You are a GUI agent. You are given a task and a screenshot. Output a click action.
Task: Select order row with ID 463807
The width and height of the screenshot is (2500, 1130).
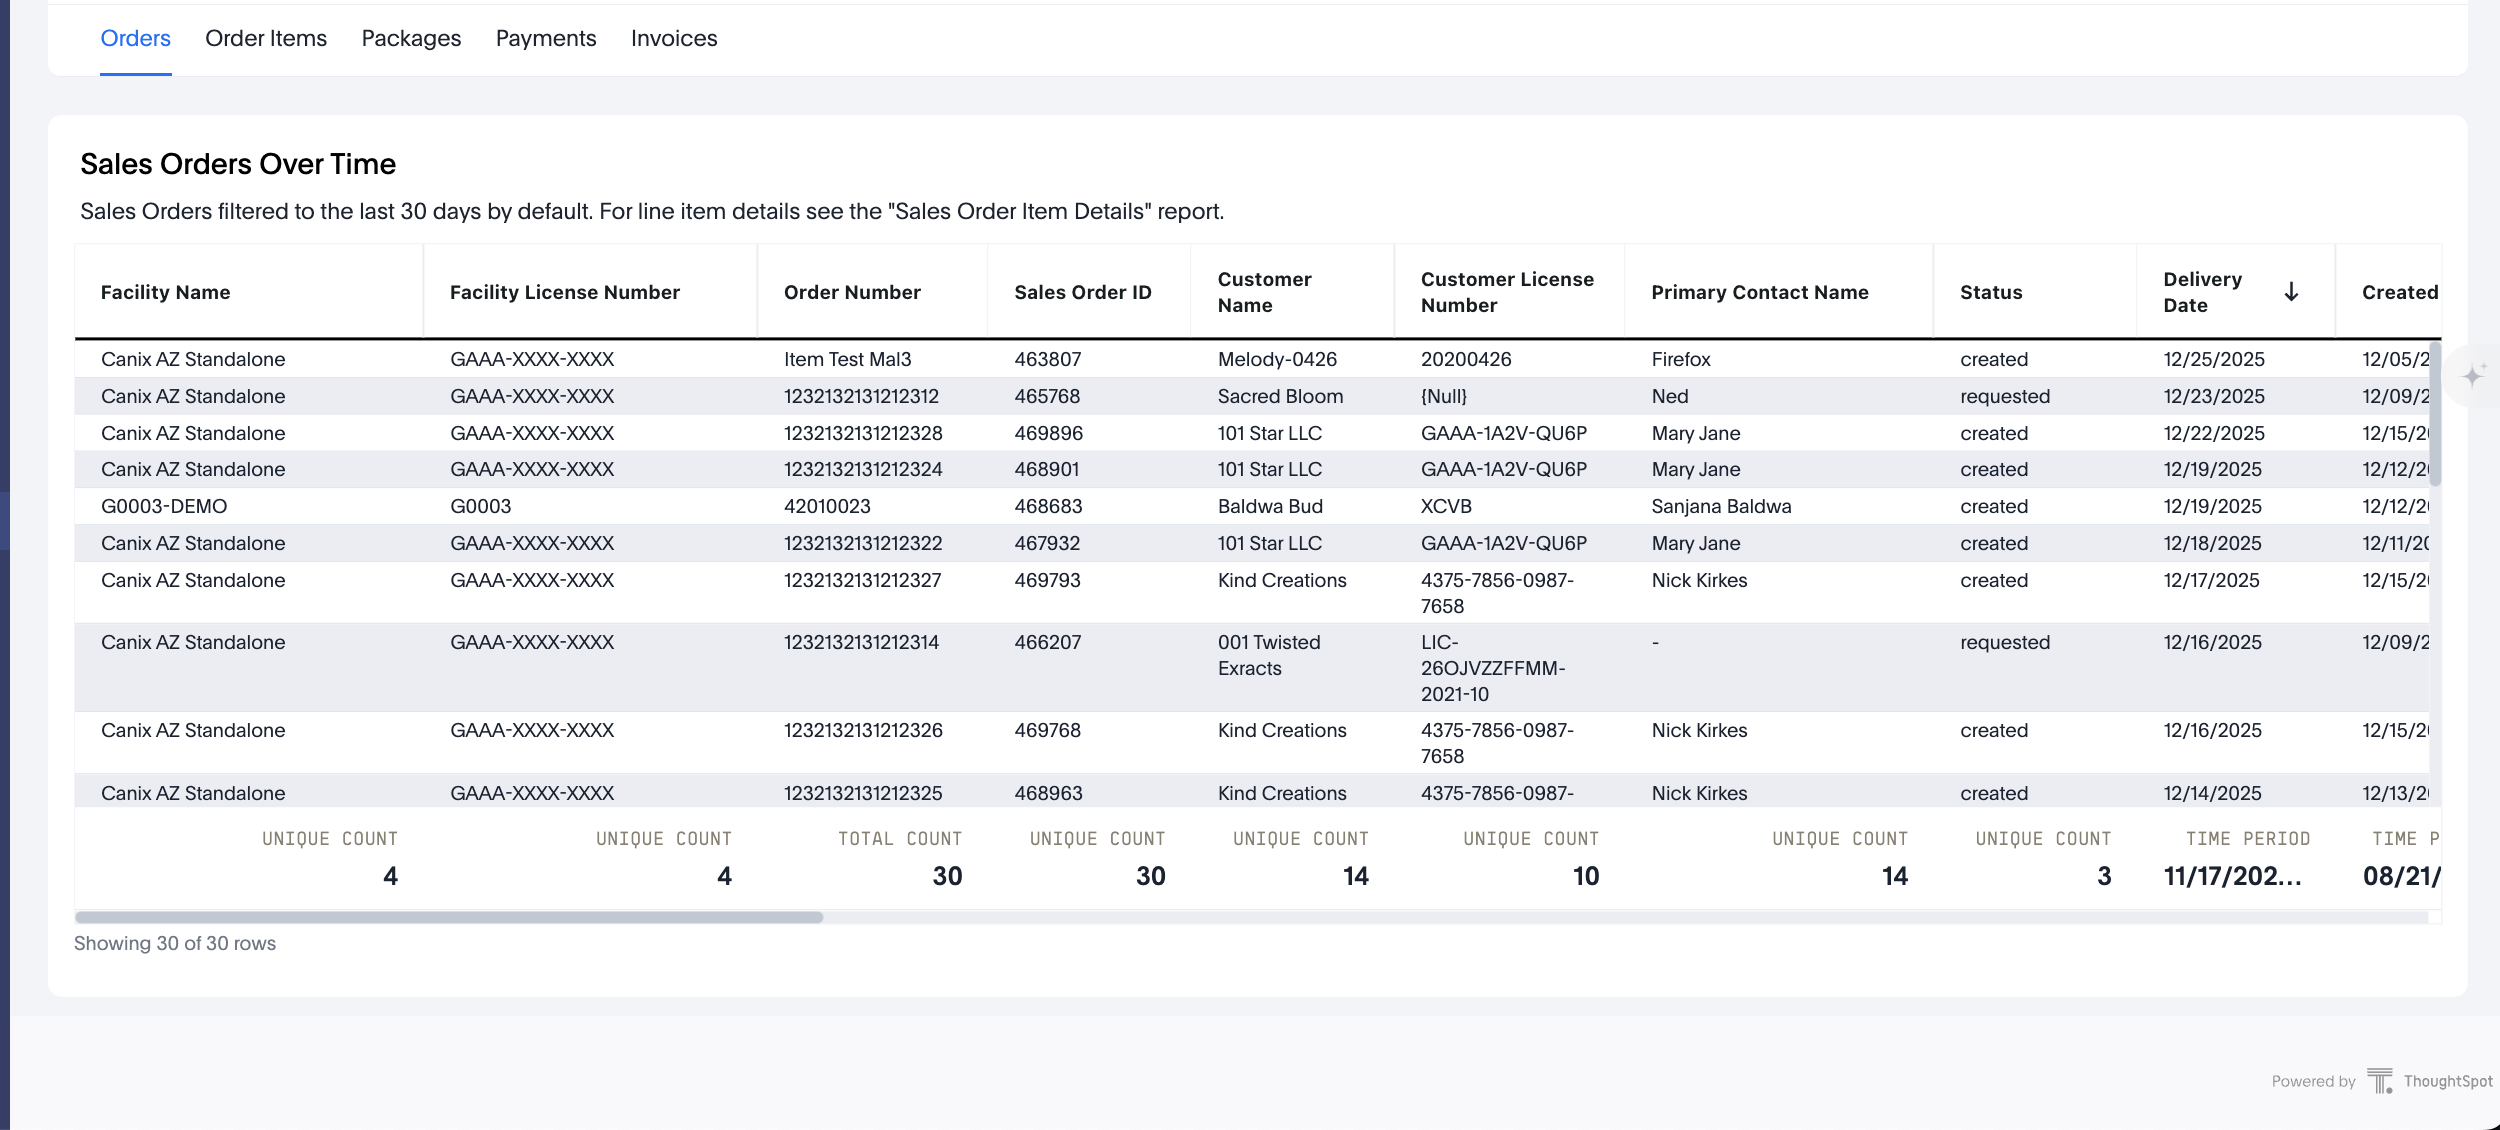point(1047,359)
